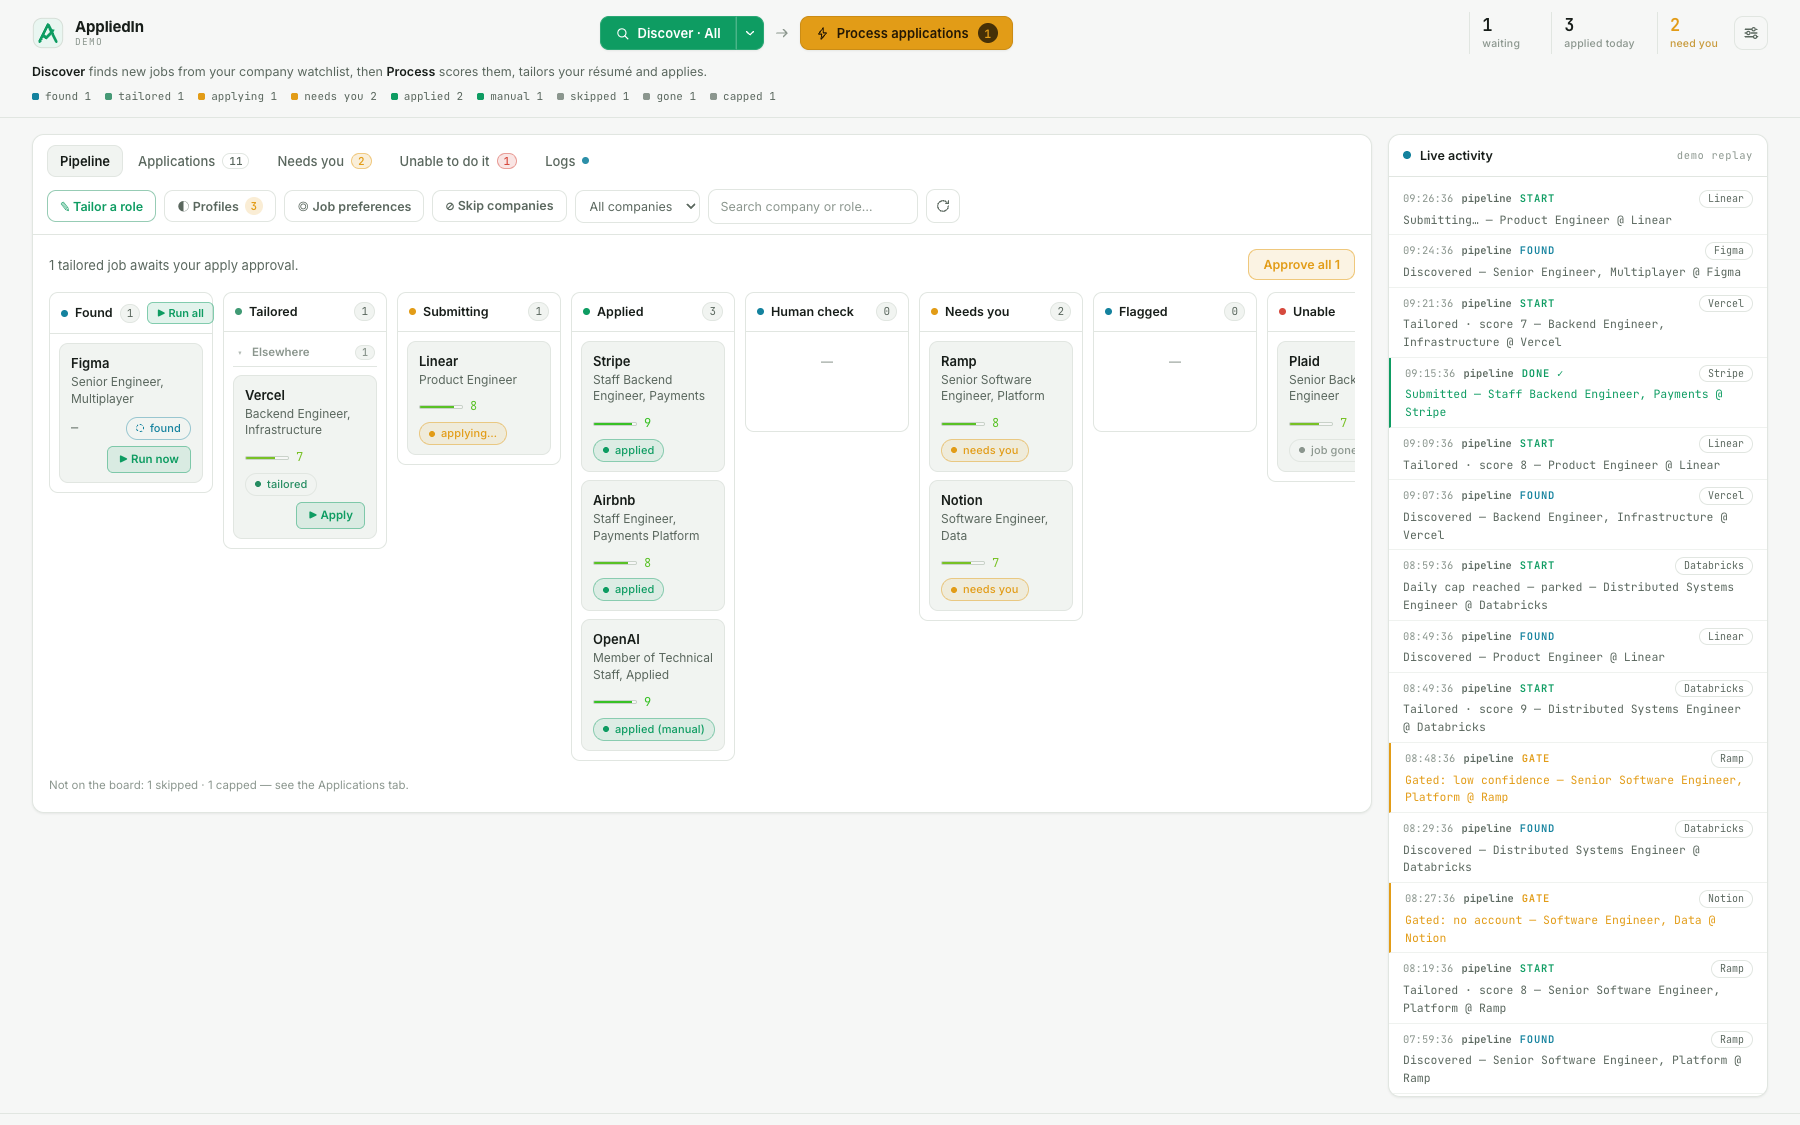Click the found 1 legend item

pyautogui.click(x=62, y=97)
